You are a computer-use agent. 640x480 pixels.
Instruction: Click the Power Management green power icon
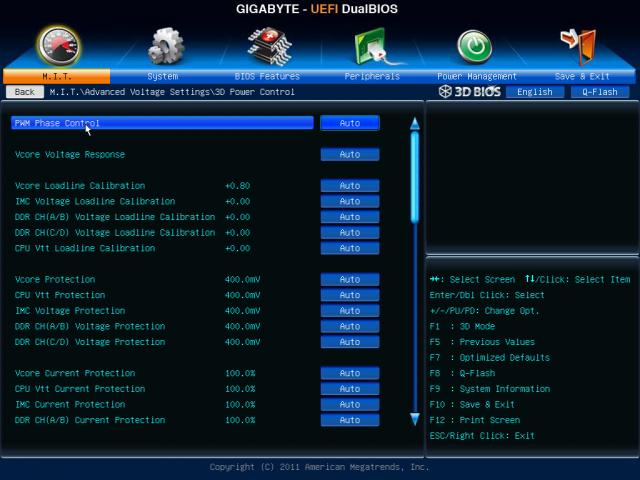point(474,47)
